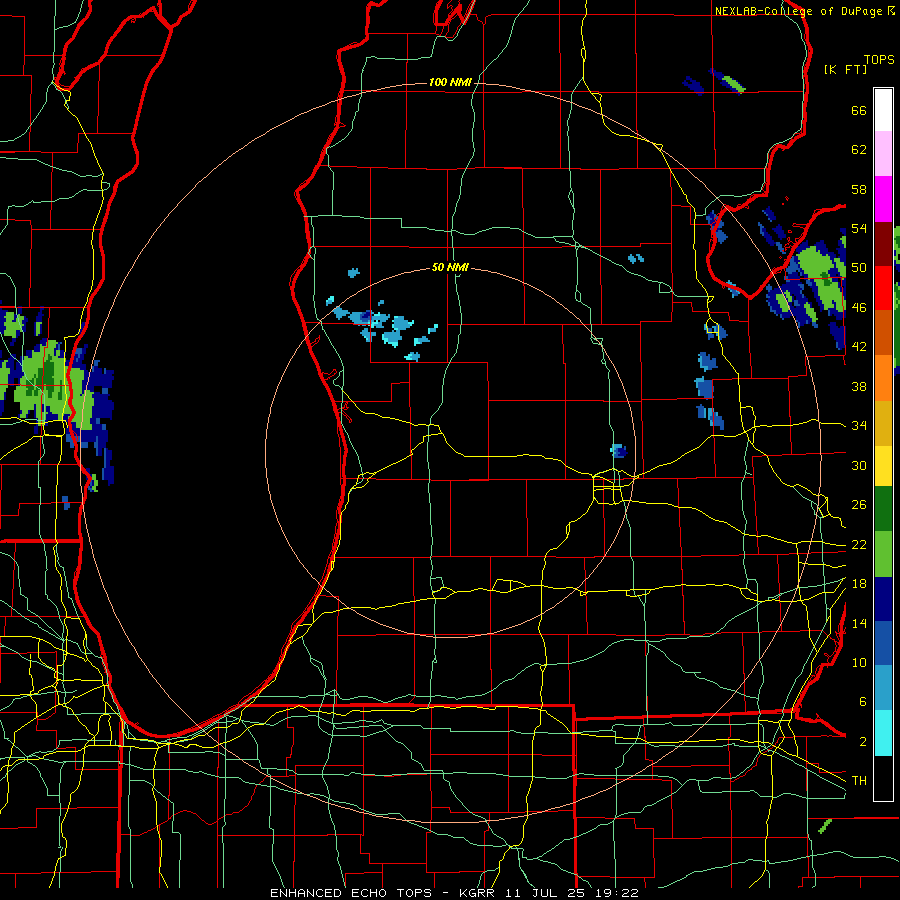The width and height of the screenshot is (900, 900).
Task: Click the cyan legend swatch
Action: tap(883, 733)
